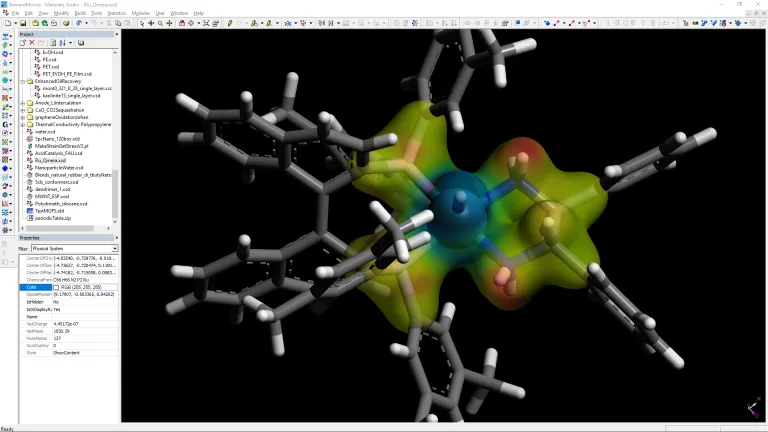Click the red delete X in Project panel

(32, 43)
